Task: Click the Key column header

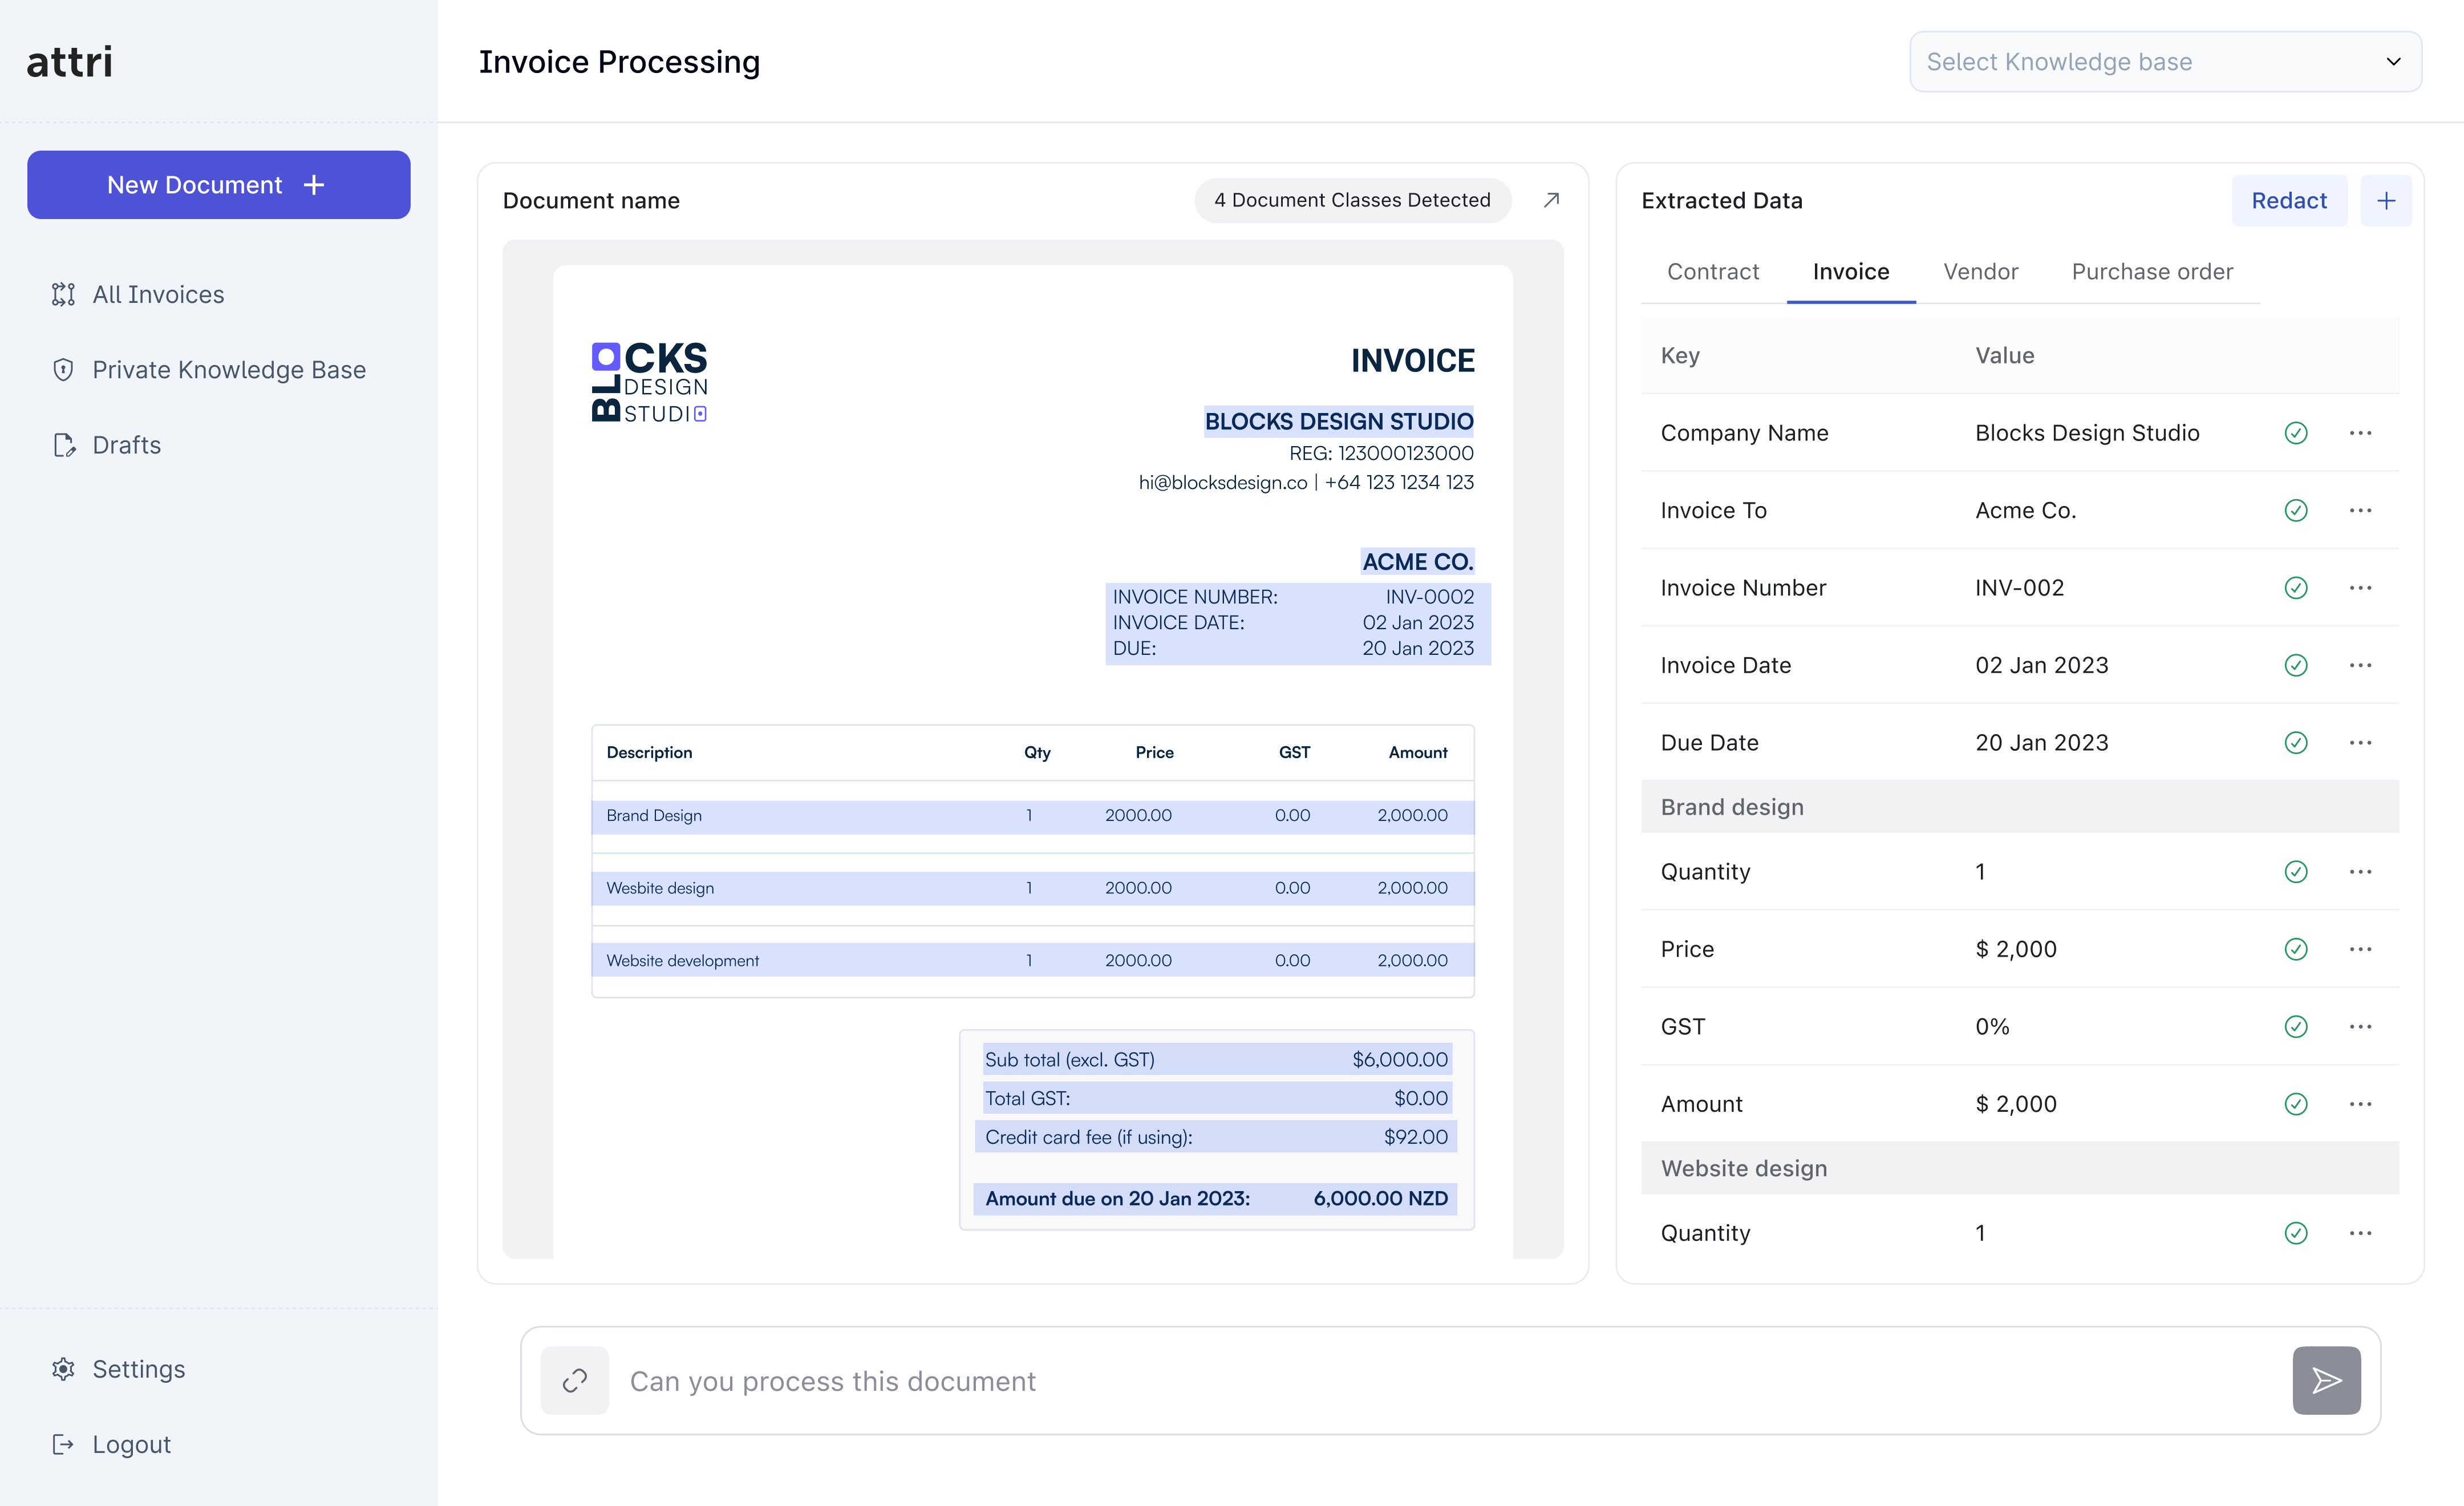Action: pyautogui.click(x=1680, y=355)
